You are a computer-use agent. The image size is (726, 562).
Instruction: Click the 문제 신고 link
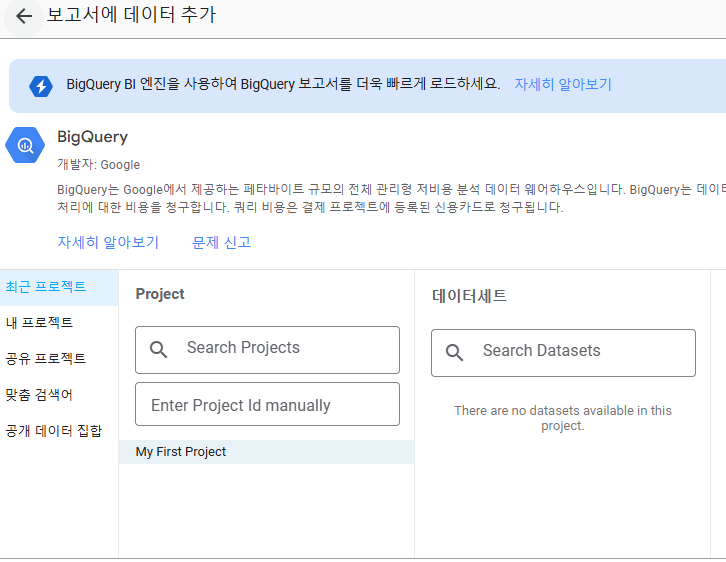221,242
